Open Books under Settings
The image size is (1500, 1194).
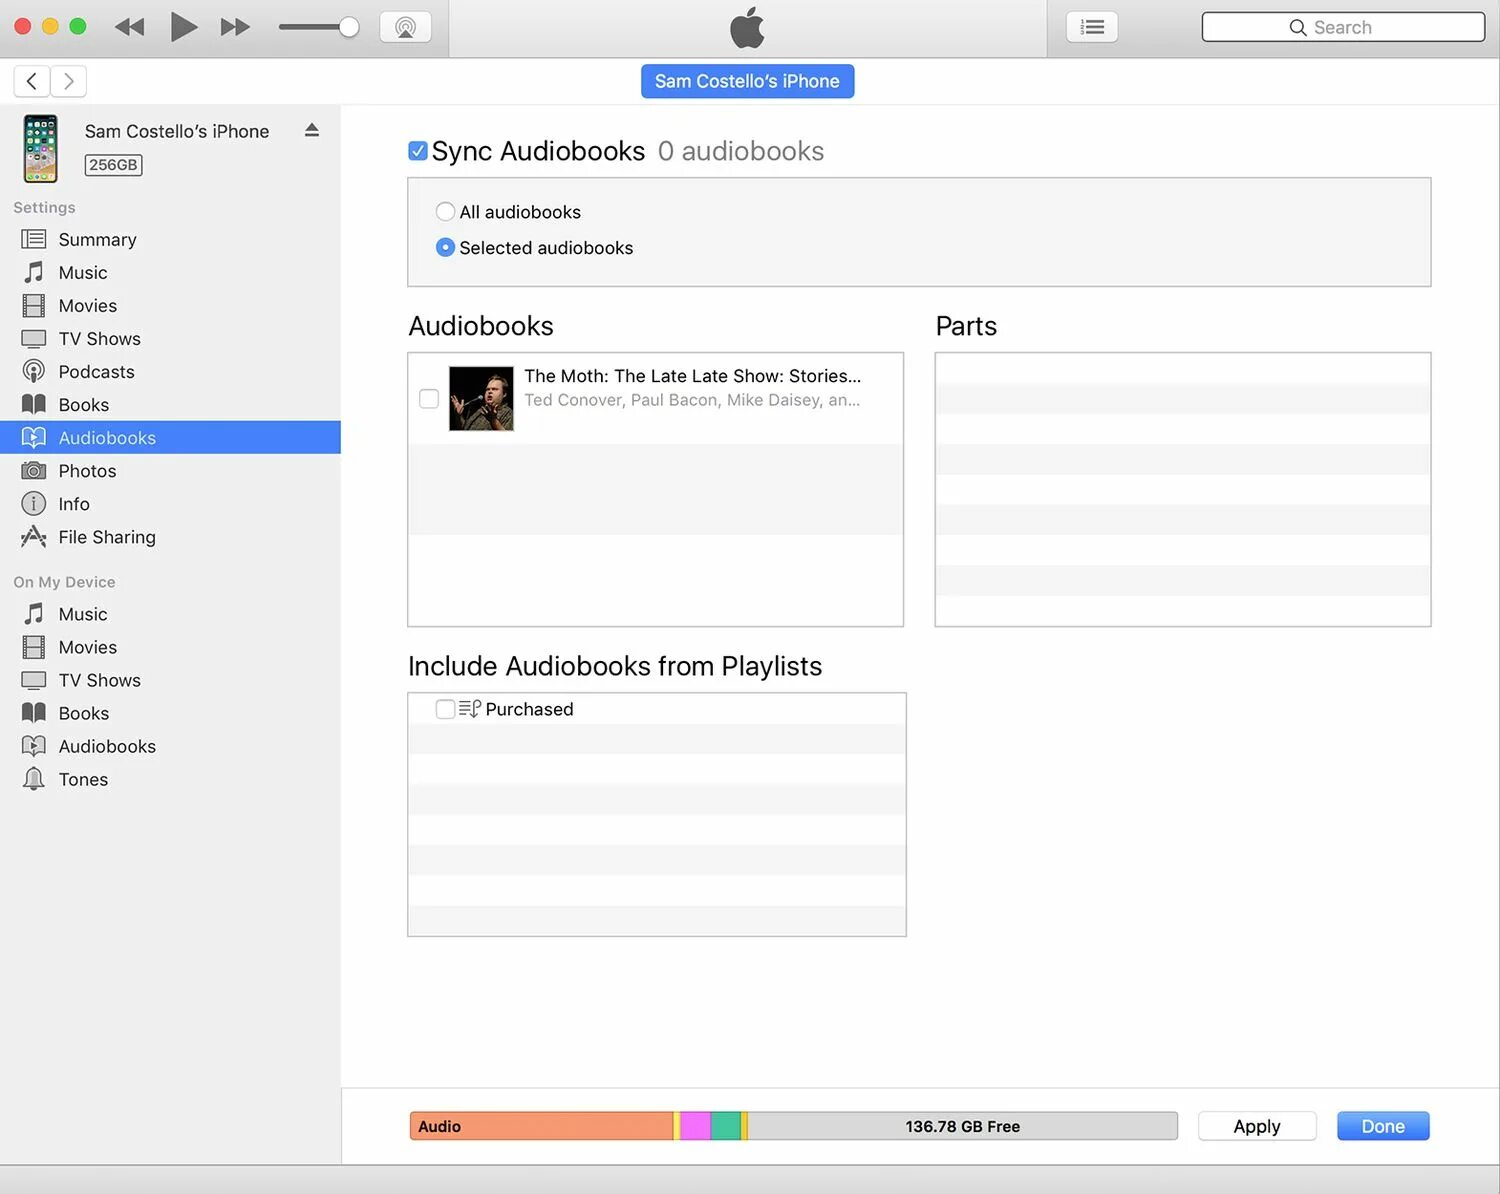170,404
